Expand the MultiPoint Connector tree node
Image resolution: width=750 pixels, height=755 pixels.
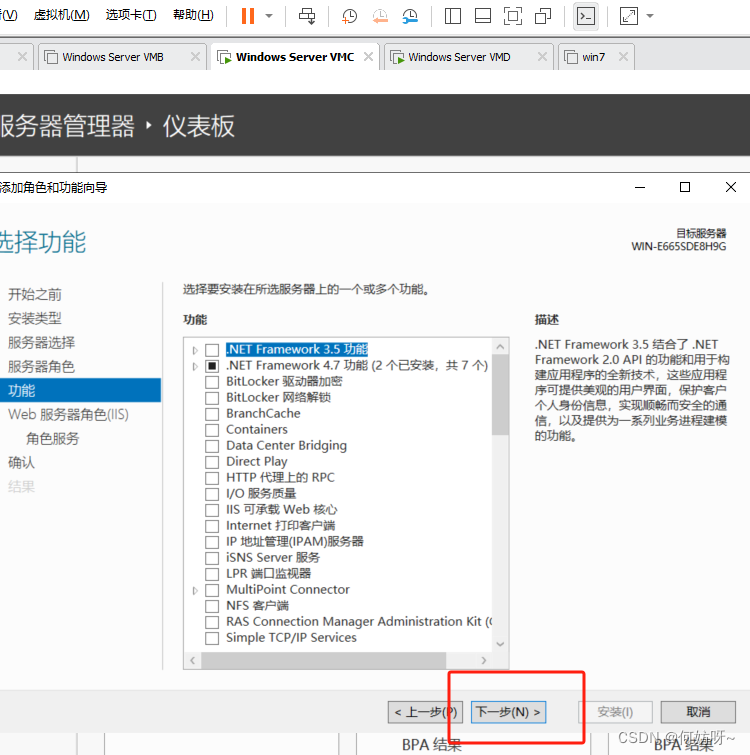click(195, 590)
